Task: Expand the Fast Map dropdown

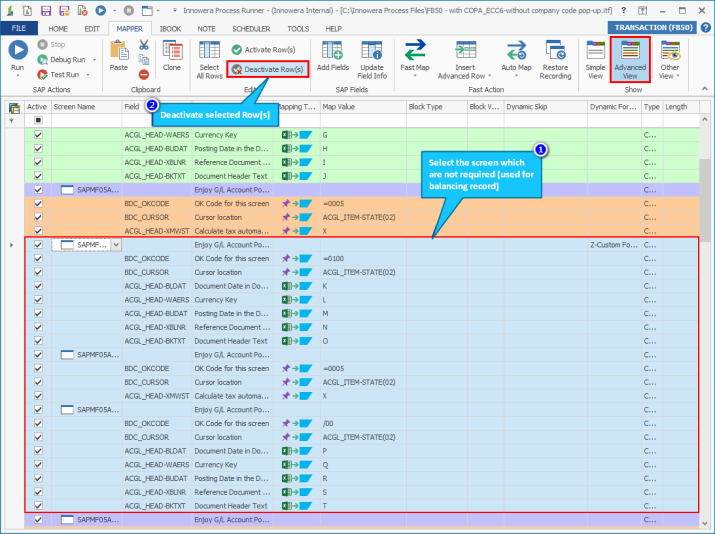Action: (414, 76)
